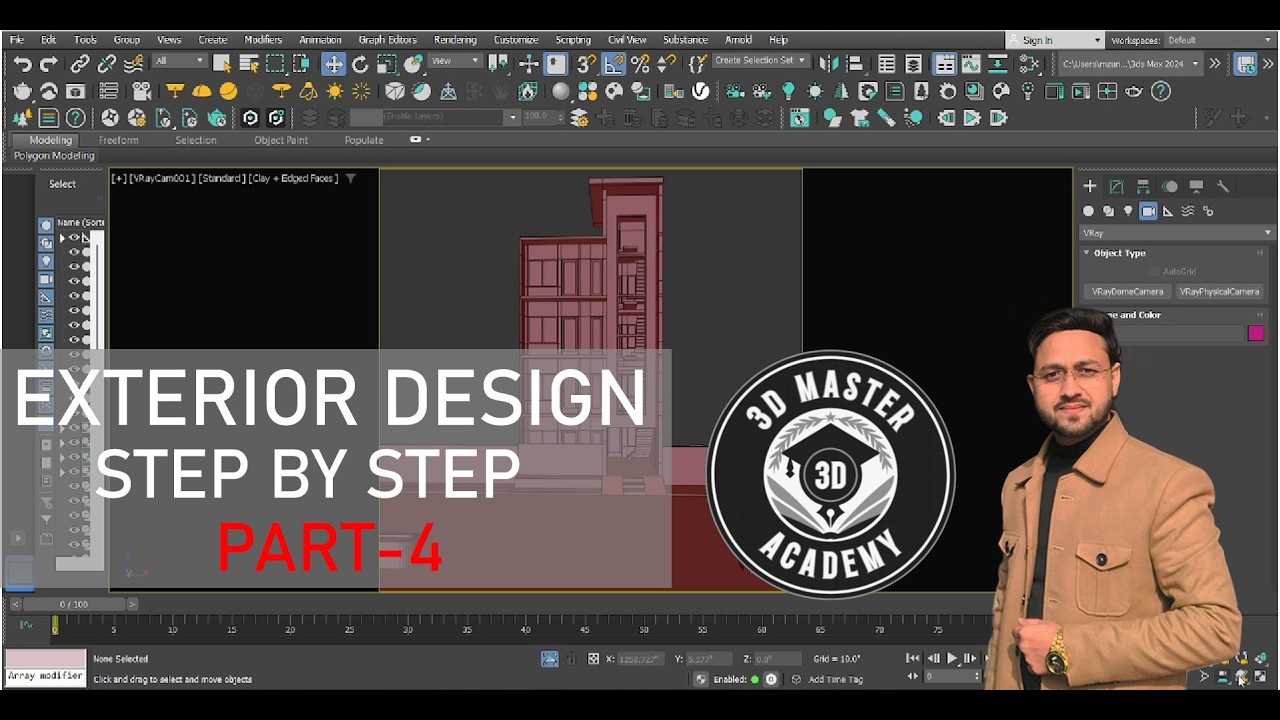Click the 0 / 100 time slider

coord(74,604)
